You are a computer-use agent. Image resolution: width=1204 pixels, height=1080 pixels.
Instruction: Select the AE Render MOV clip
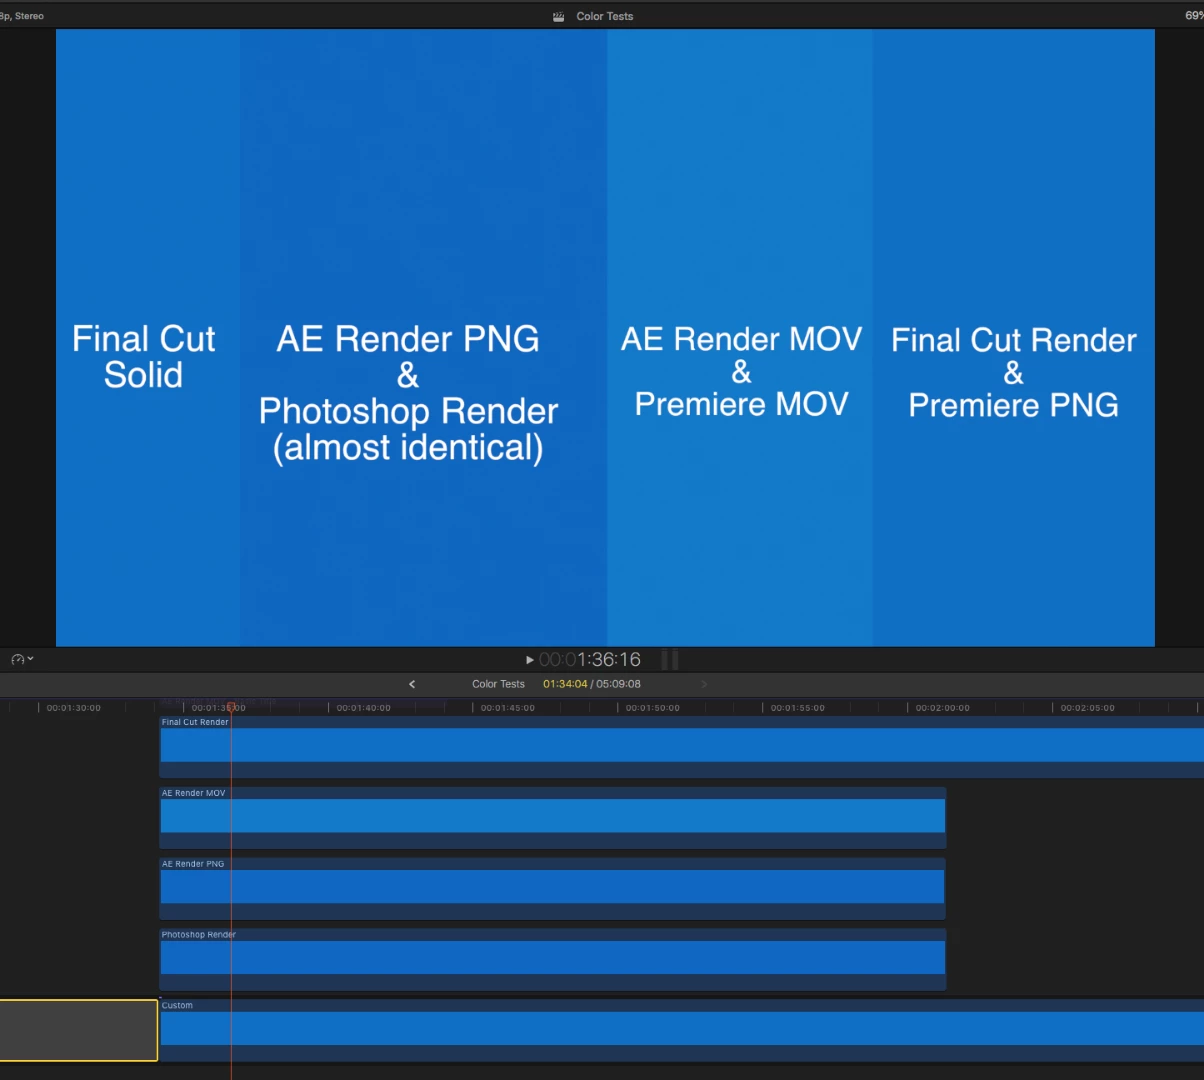point(553,817)
